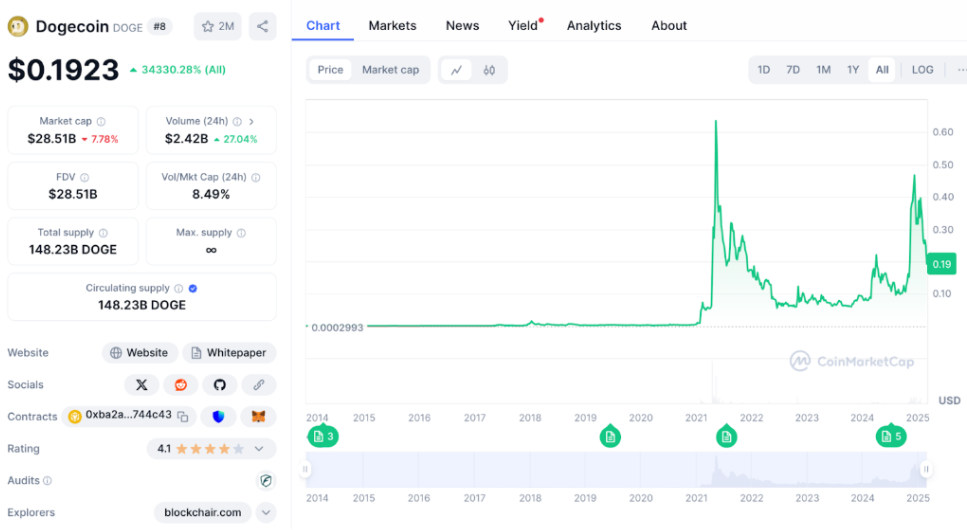Set chart range to 1Y

click(x=853, y=70)
